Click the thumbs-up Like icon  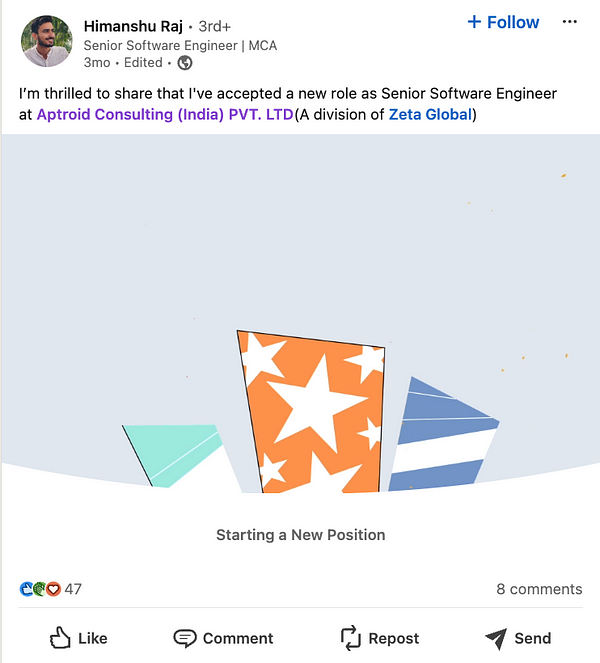60,638
